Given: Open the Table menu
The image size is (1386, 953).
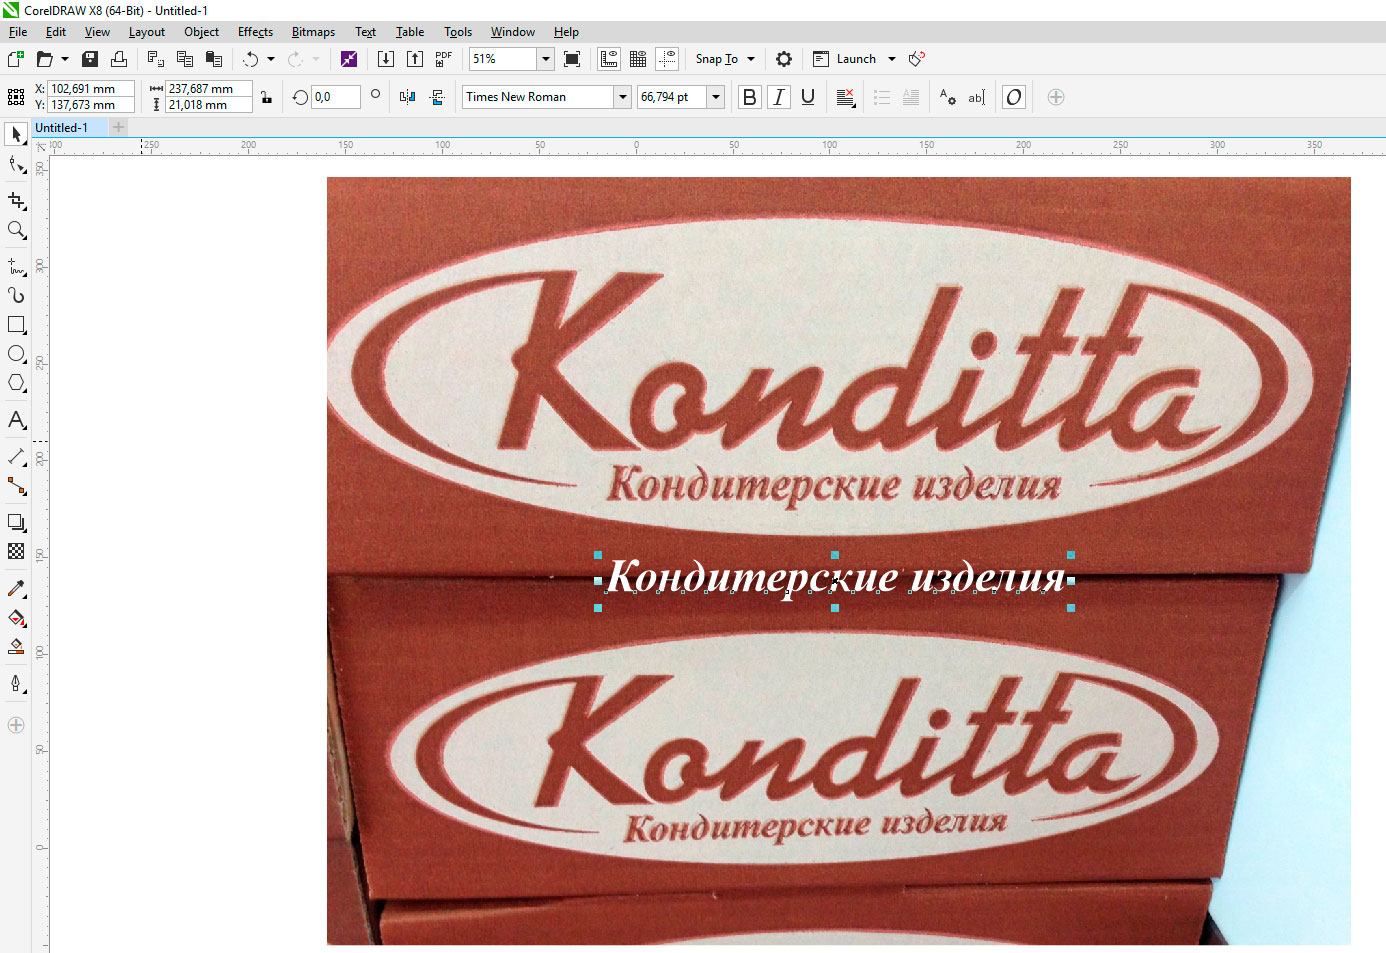Looking at the screenshot, I should pos(410,32).
